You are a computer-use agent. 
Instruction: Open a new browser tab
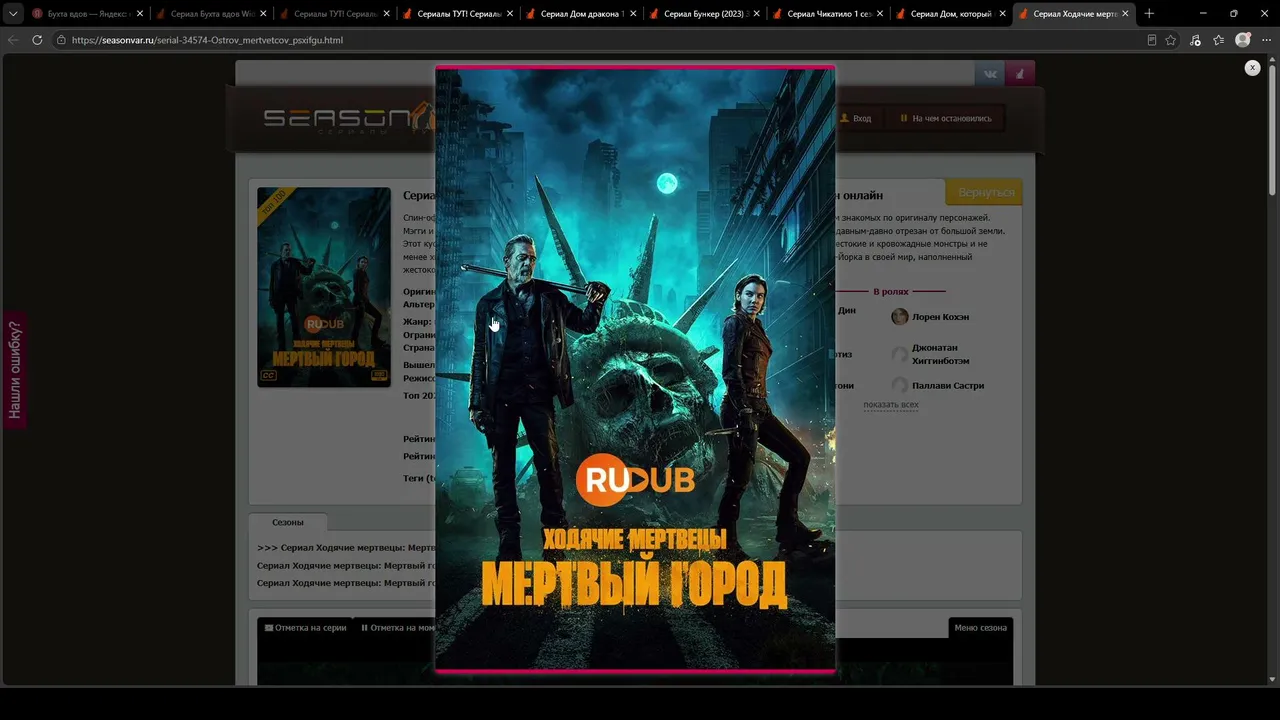click(1149, 14)
